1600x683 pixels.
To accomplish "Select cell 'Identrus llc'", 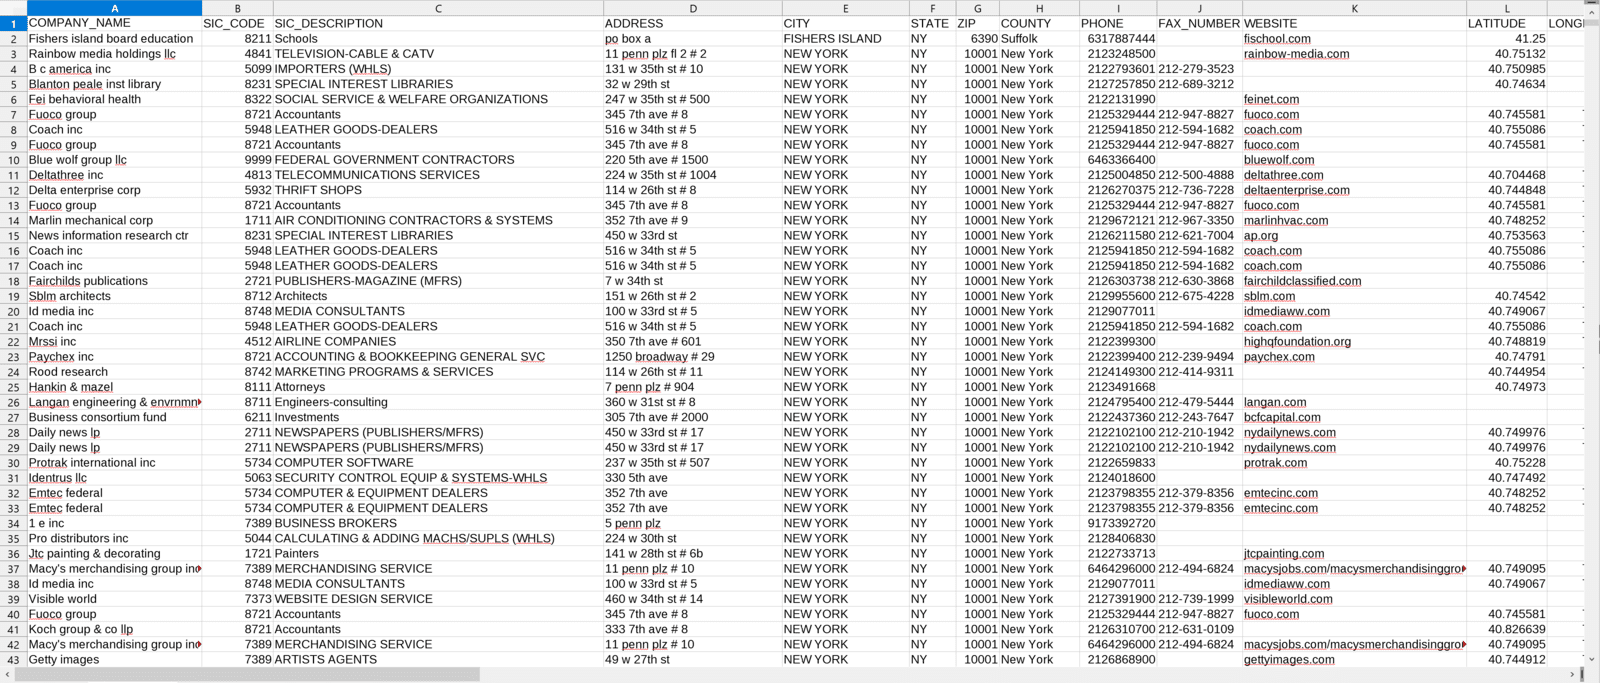I will [x=114, y=478].
